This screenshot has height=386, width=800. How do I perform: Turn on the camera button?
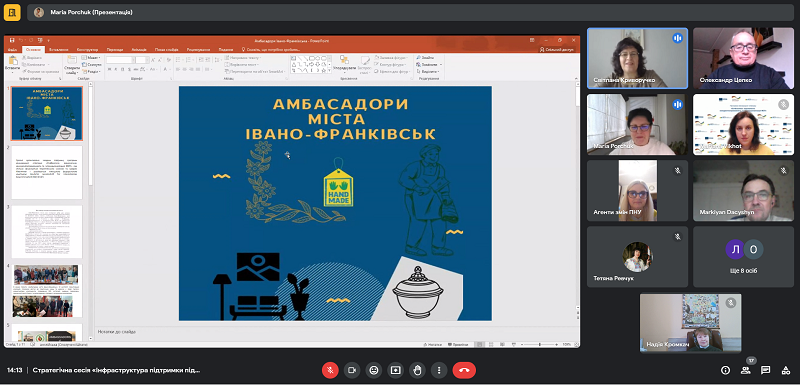coord(352,370)
